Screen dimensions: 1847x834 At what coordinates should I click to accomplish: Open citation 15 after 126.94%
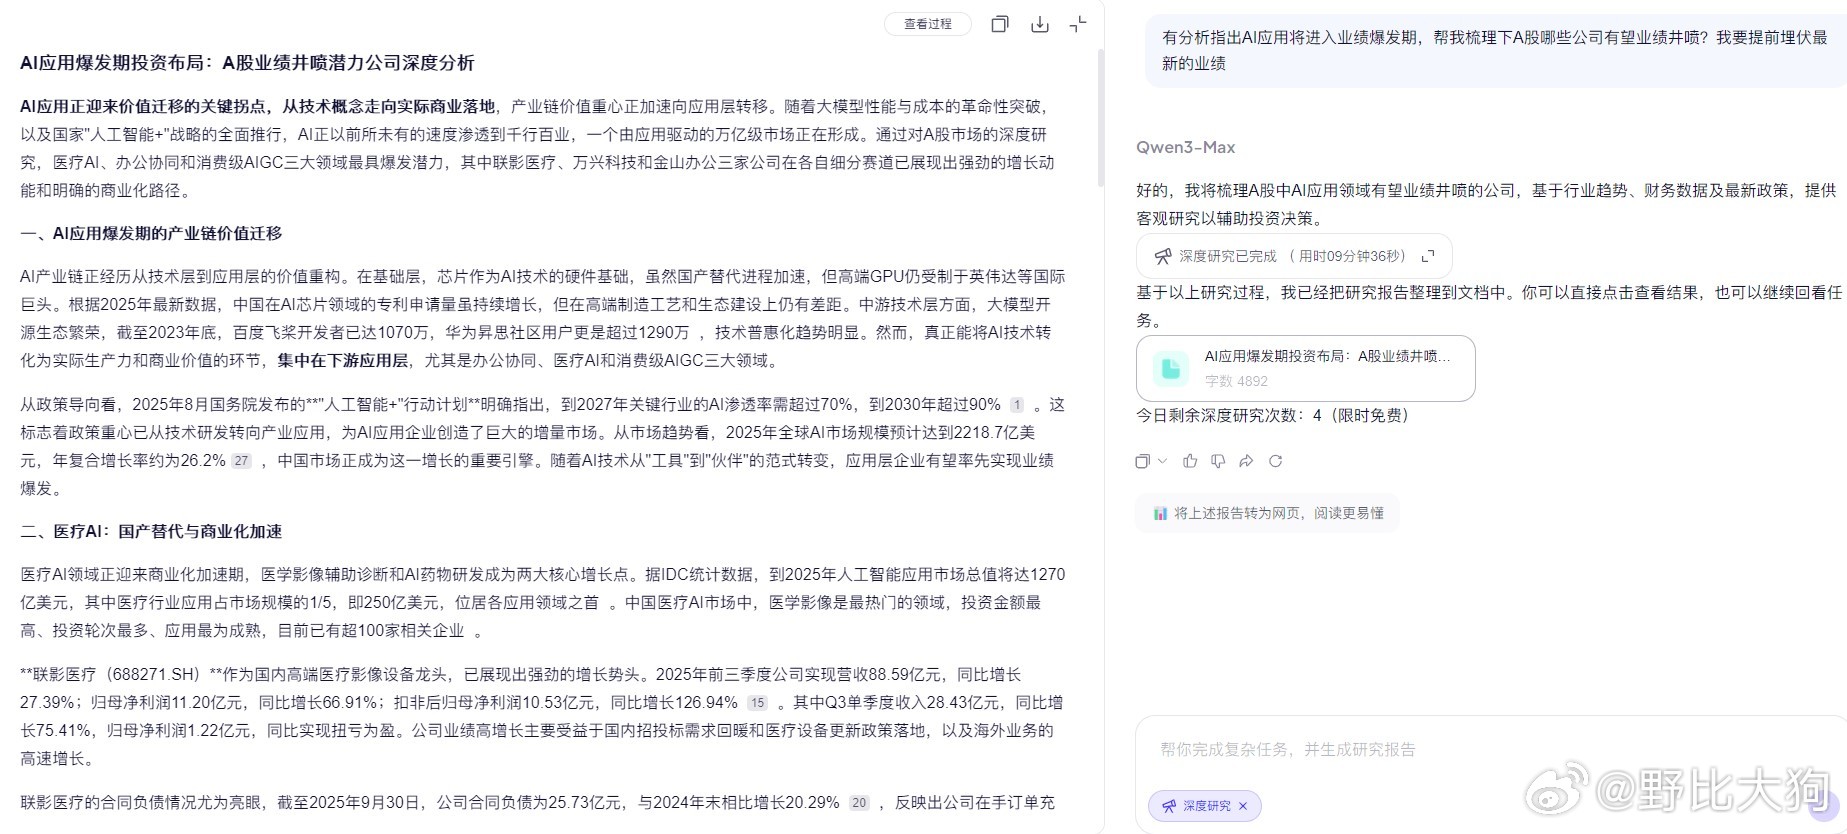pos(757,703)
